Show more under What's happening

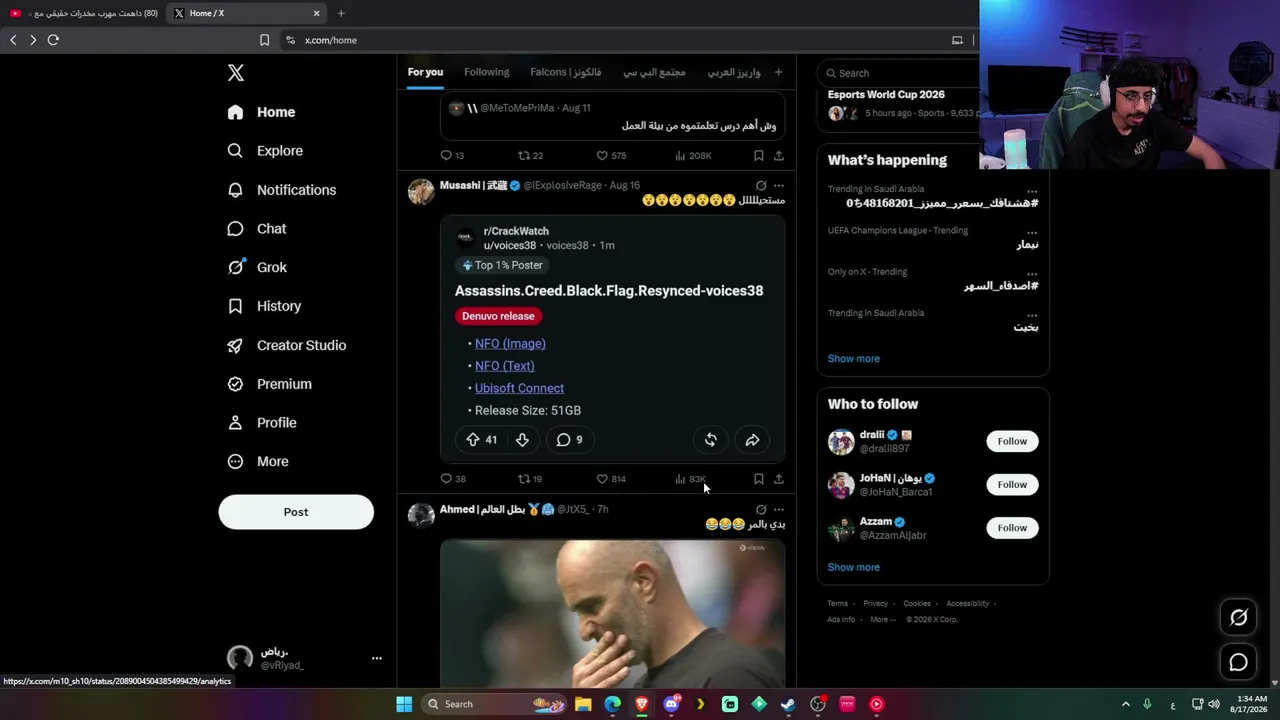coord(853,359)
